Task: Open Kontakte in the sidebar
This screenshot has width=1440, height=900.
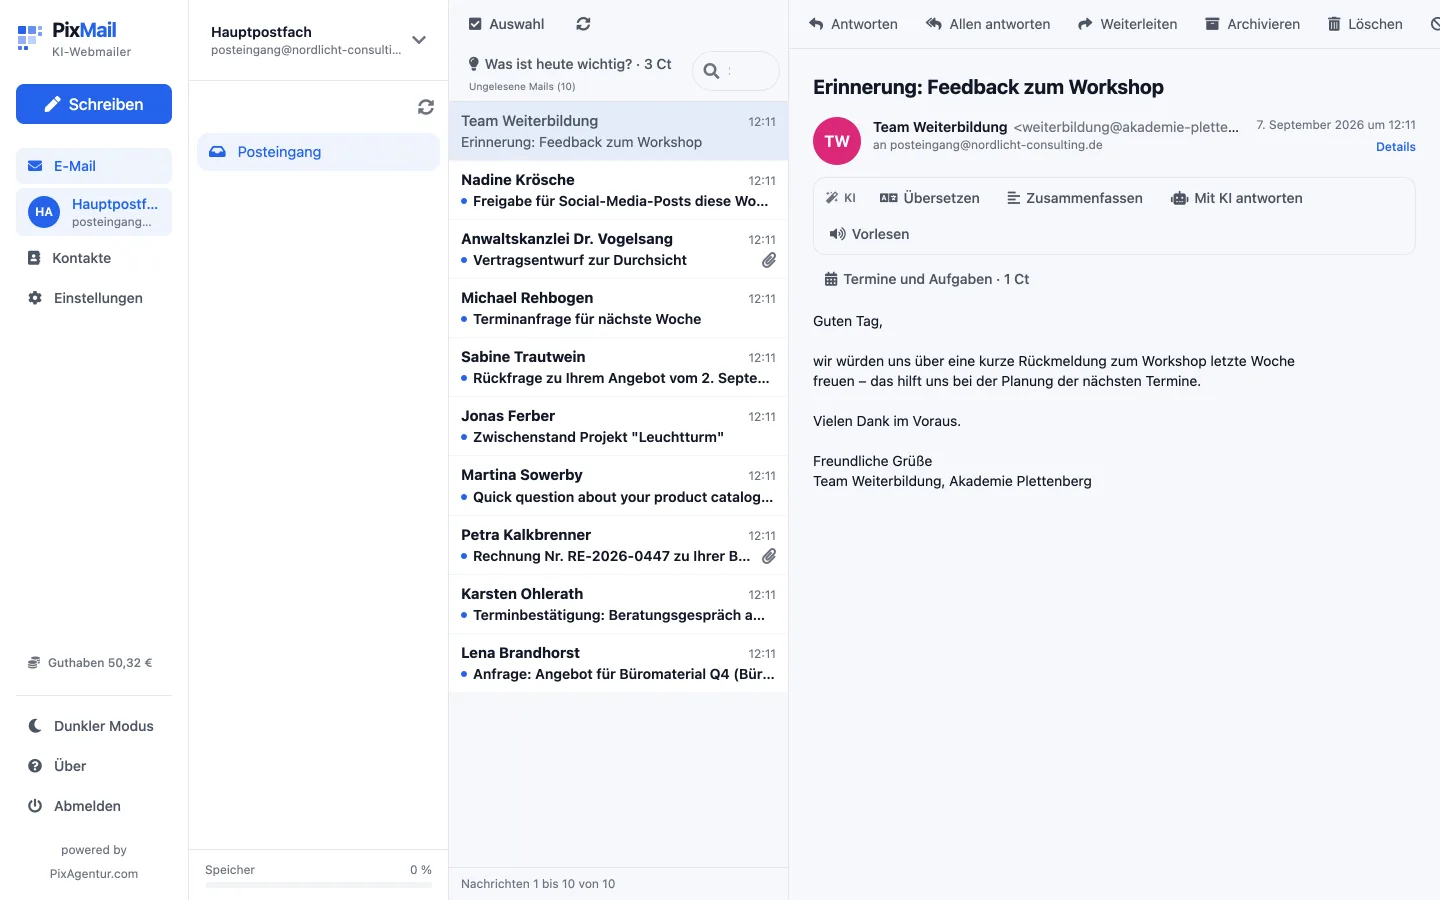Action: pos(94,258)
